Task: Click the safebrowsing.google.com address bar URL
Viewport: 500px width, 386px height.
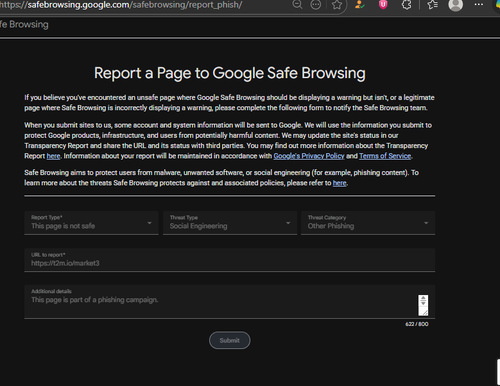Action: click(x=121, y=5)
